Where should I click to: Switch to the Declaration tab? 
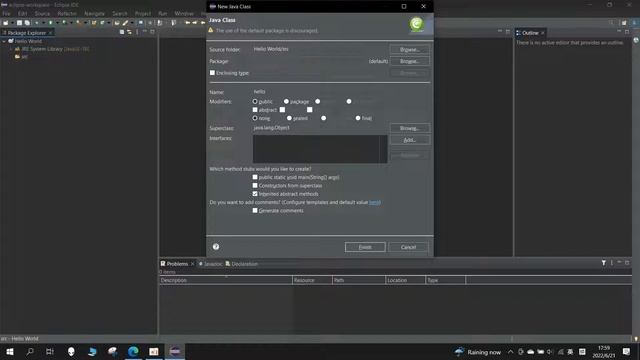click(242, 264)
